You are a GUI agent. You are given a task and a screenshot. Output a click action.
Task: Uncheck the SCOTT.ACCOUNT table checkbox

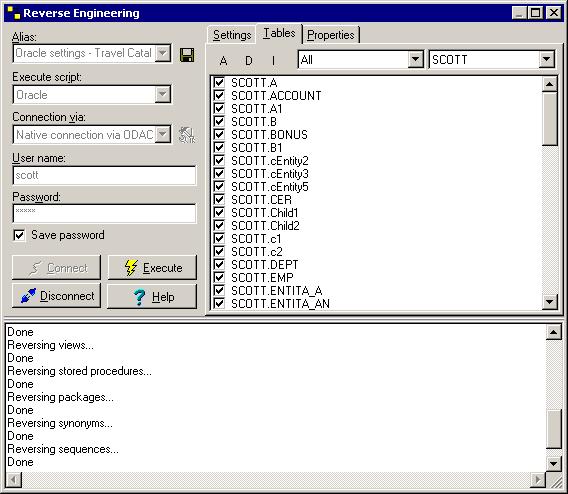(x=219, y=95)
